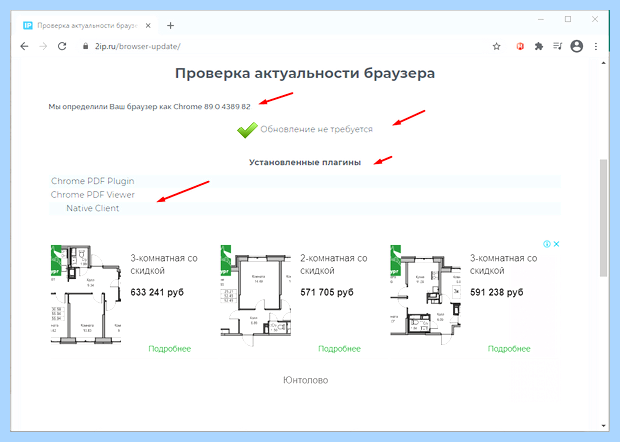Select the Chrome PDF Viewer row
The image size is (620, 442).
click(x=305, y=195)
